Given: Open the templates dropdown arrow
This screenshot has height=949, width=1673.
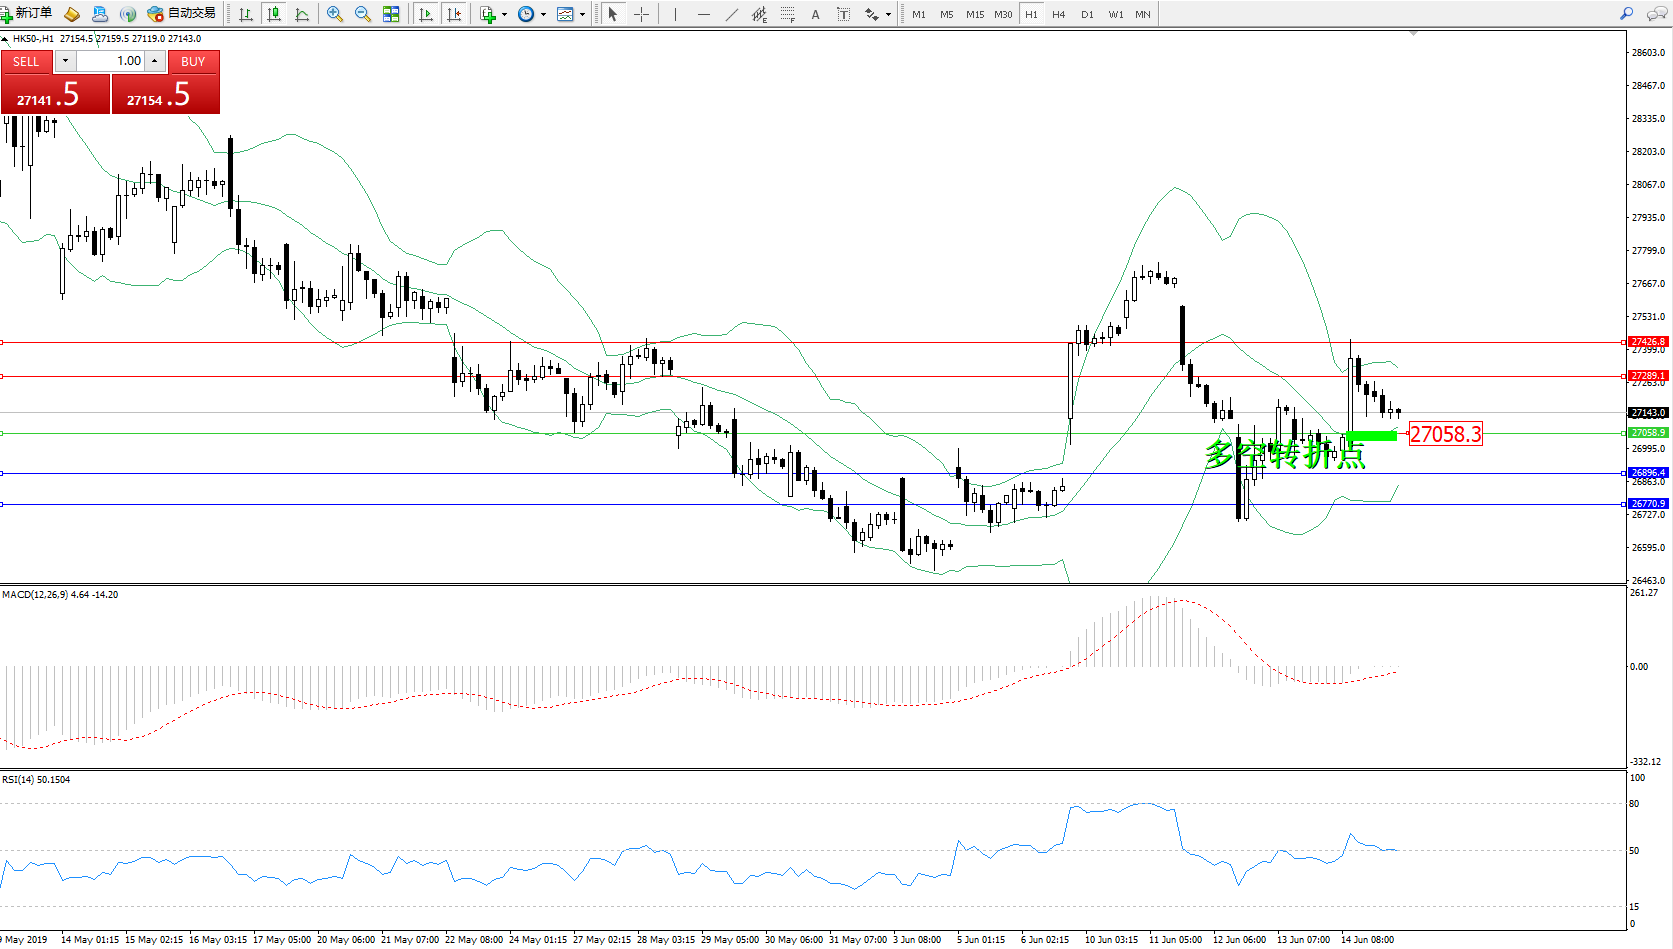Looking at the screenshot, I should point(582,14).
